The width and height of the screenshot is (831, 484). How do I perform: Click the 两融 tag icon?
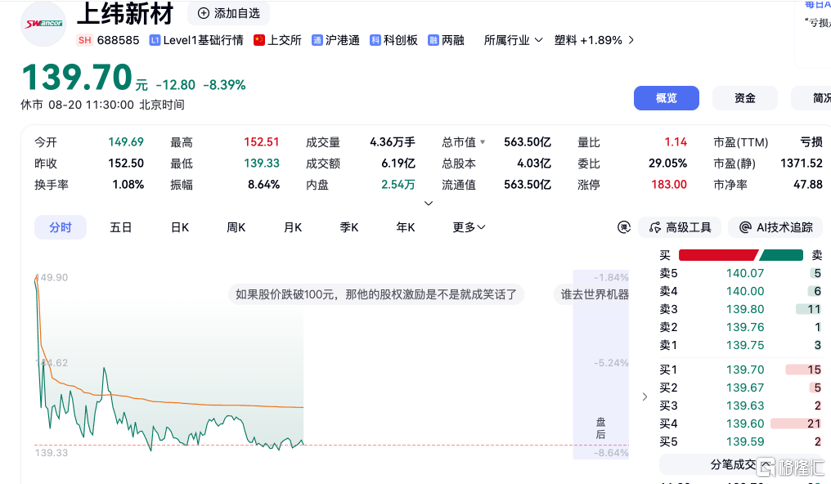click(433, 40)
